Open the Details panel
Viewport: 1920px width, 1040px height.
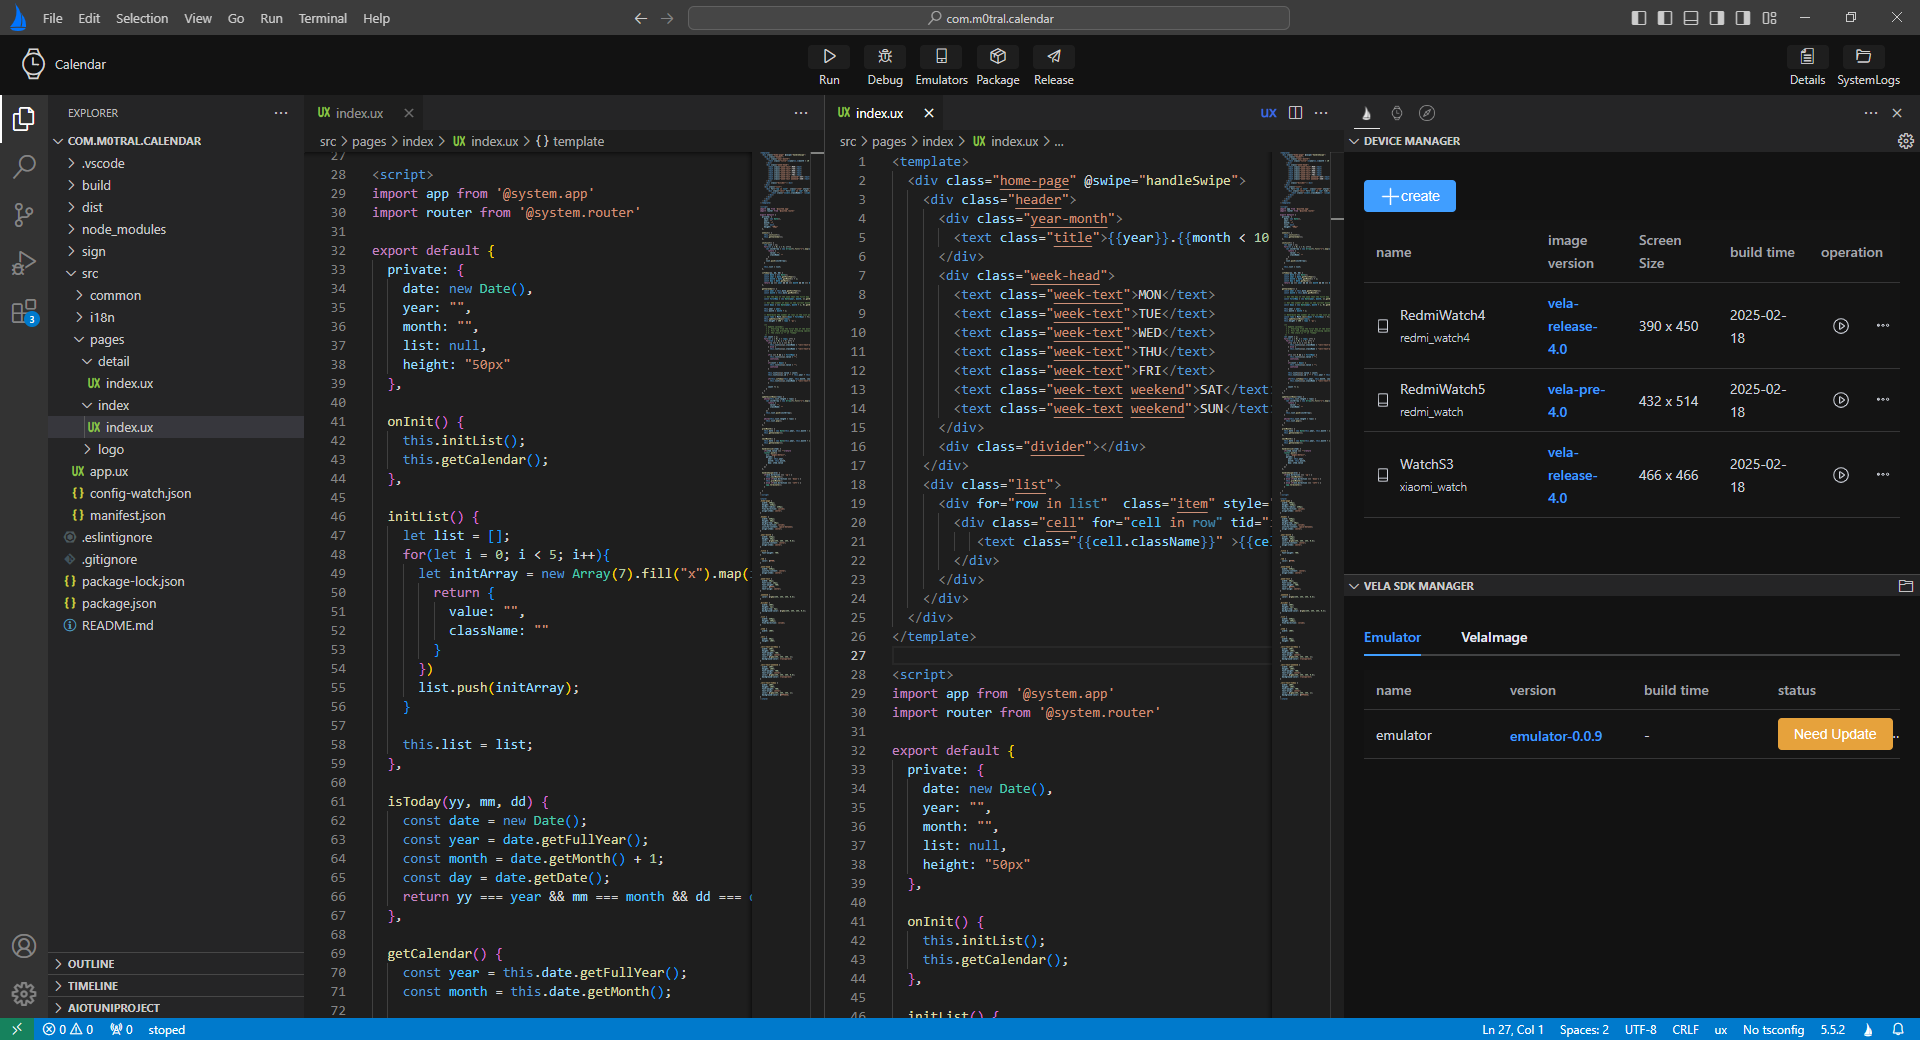point(1806,65)
